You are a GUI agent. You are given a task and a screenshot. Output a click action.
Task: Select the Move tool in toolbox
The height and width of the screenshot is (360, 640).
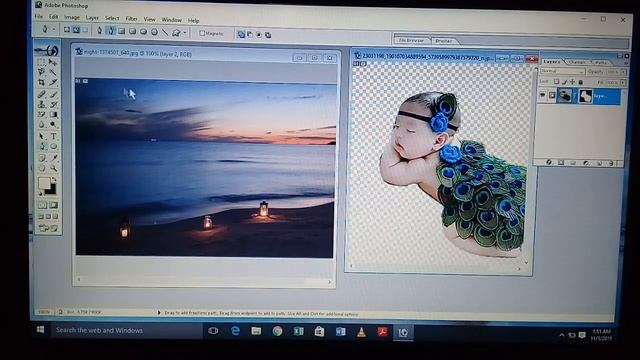[x=53, y=62]
